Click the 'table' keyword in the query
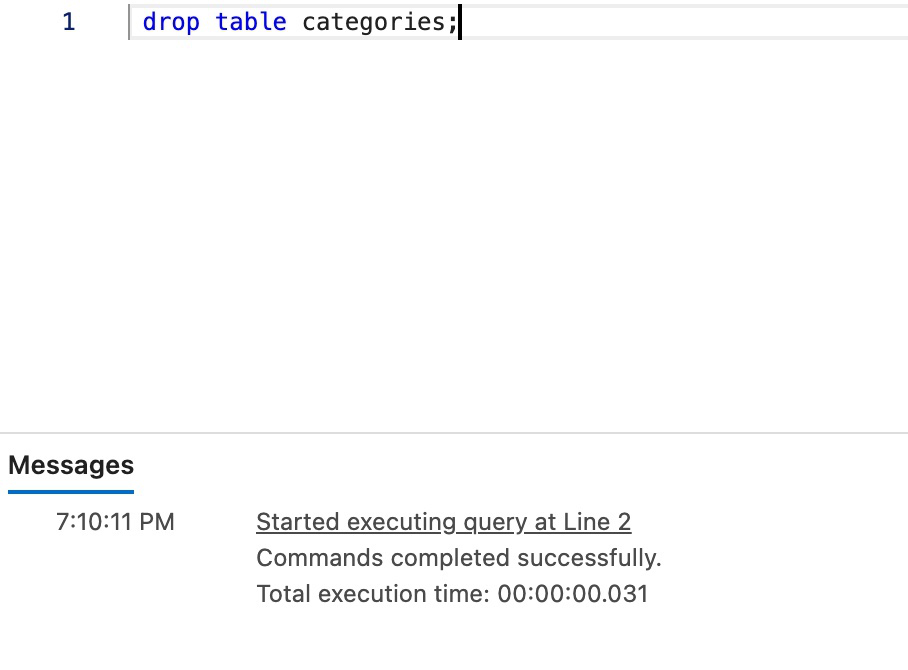Screen dimensions: 908x670 point(251,22)
